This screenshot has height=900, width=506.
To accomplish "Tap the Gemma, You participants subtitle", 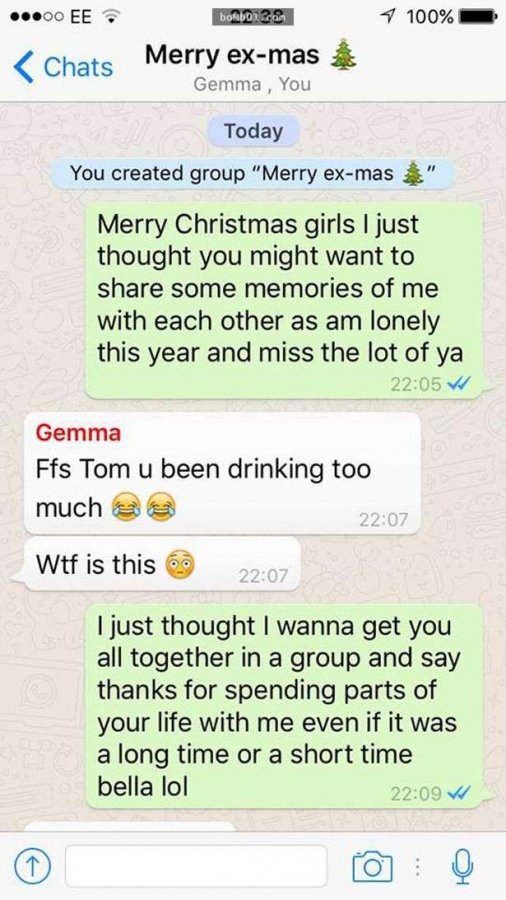I will tap(252, 84).
